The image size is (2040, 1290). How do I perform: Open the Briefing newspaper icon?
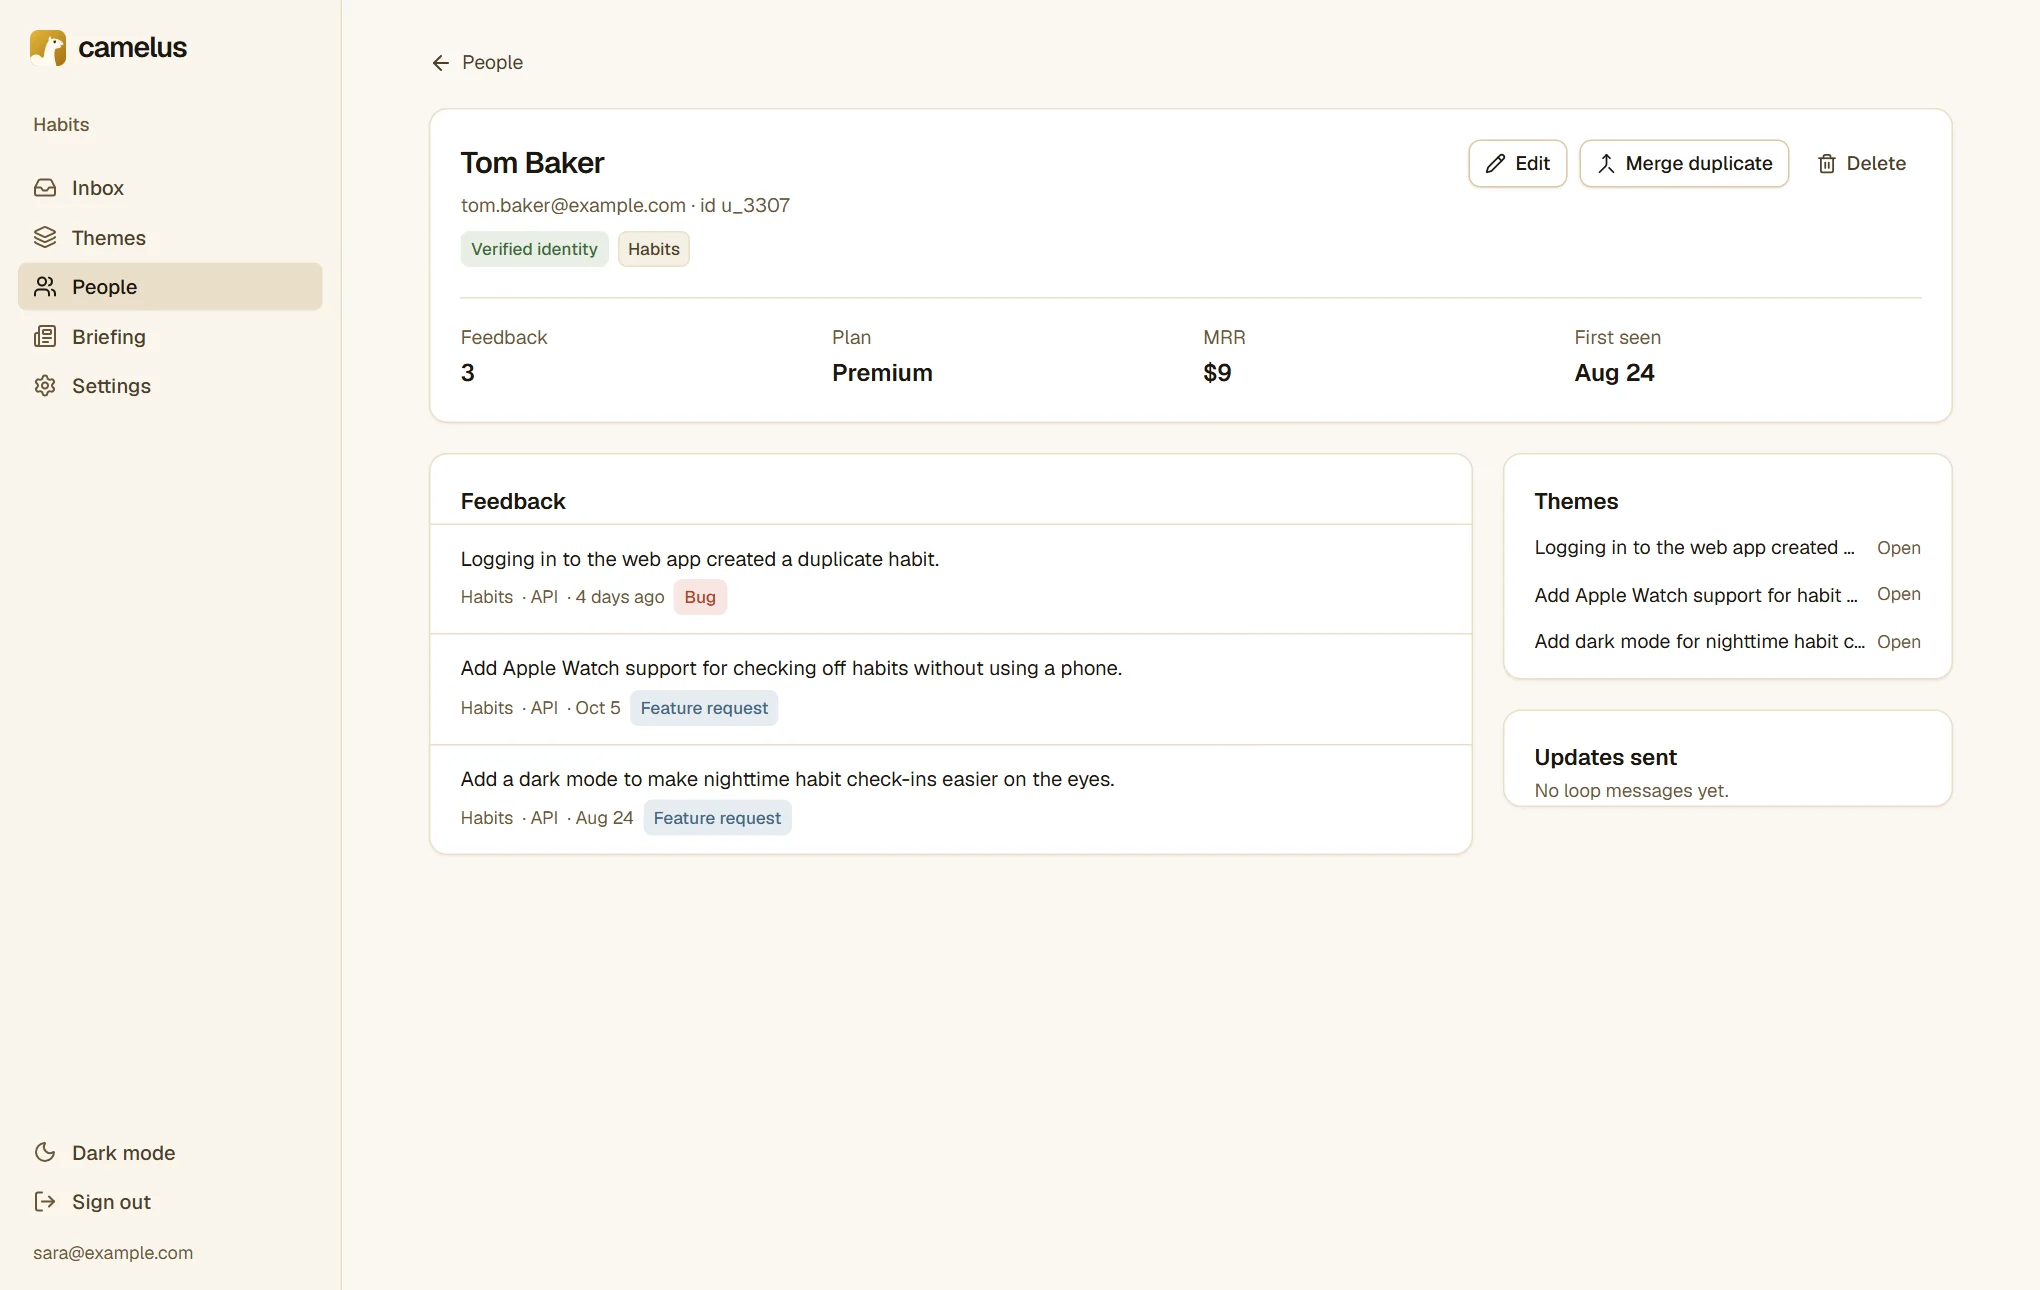(45, 337)
